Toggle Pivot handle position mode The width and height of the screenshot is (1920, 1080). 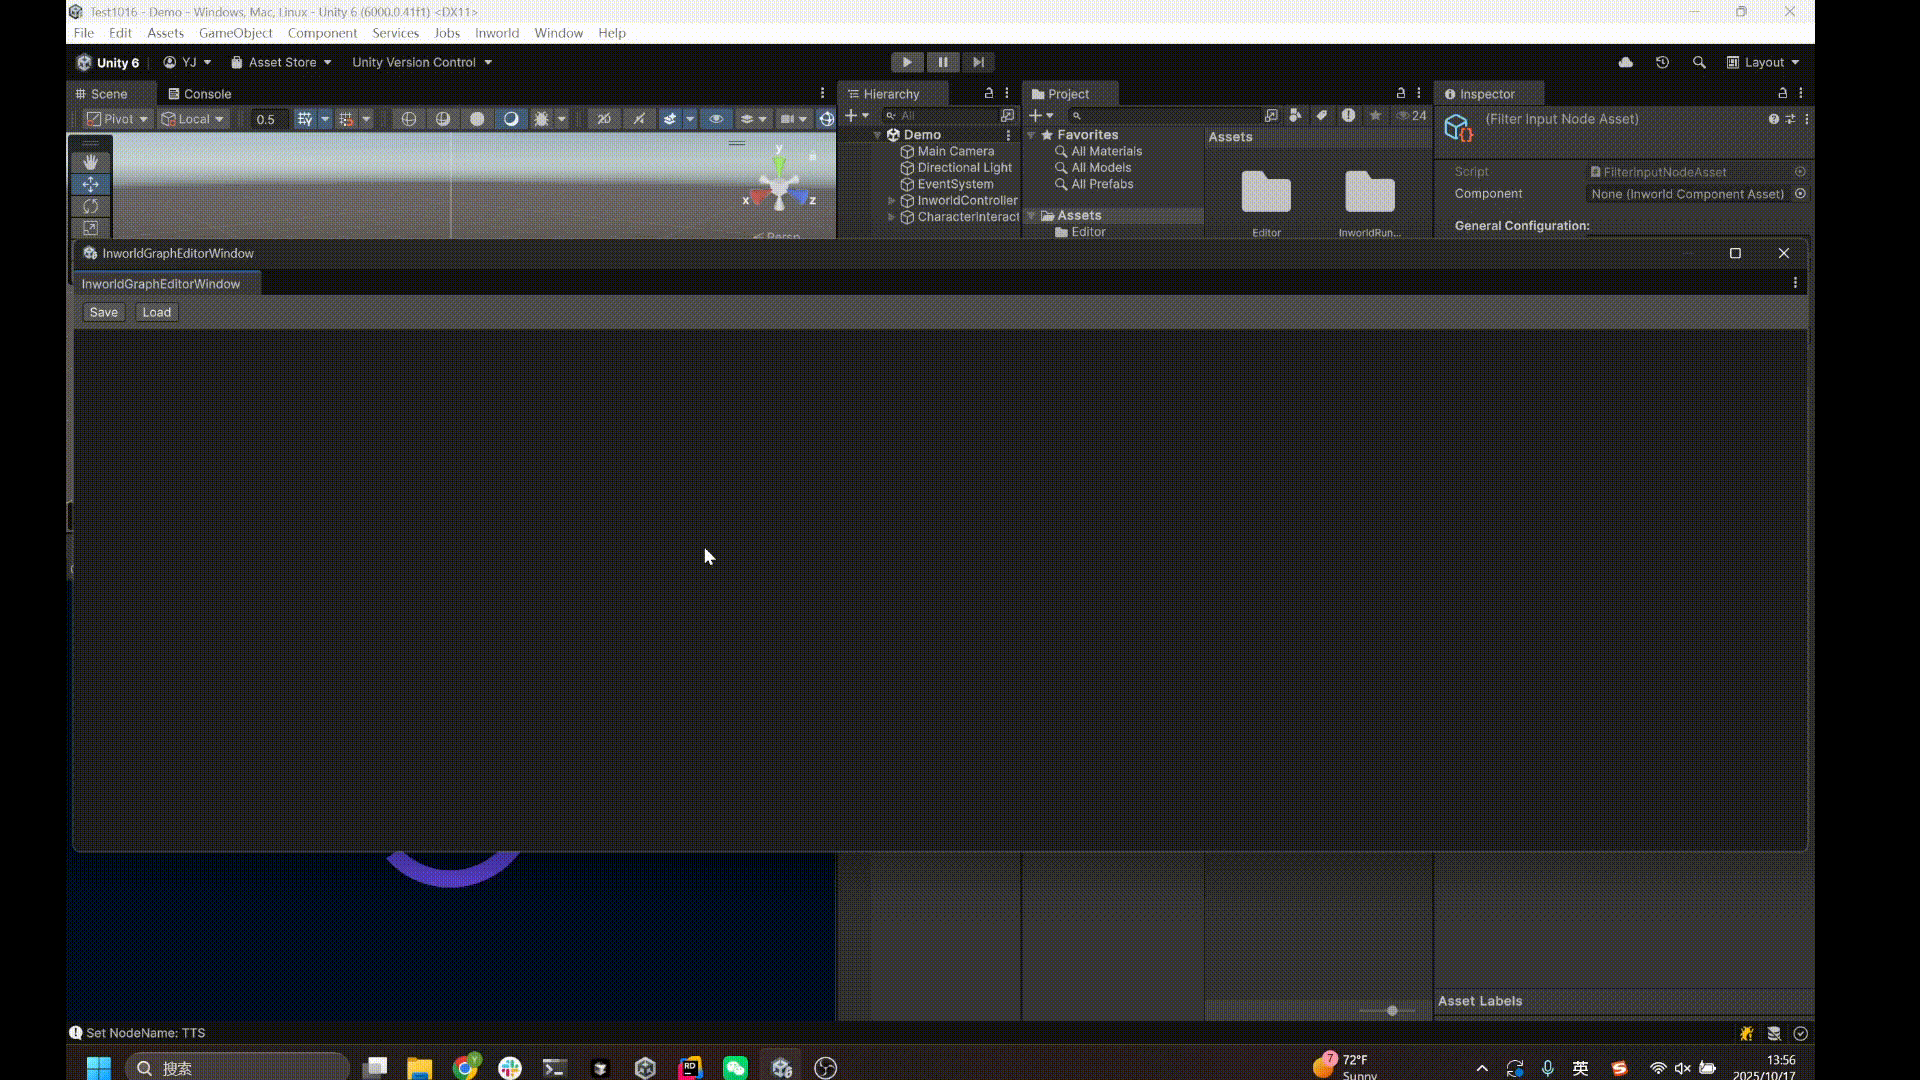[x=115, y=118]
